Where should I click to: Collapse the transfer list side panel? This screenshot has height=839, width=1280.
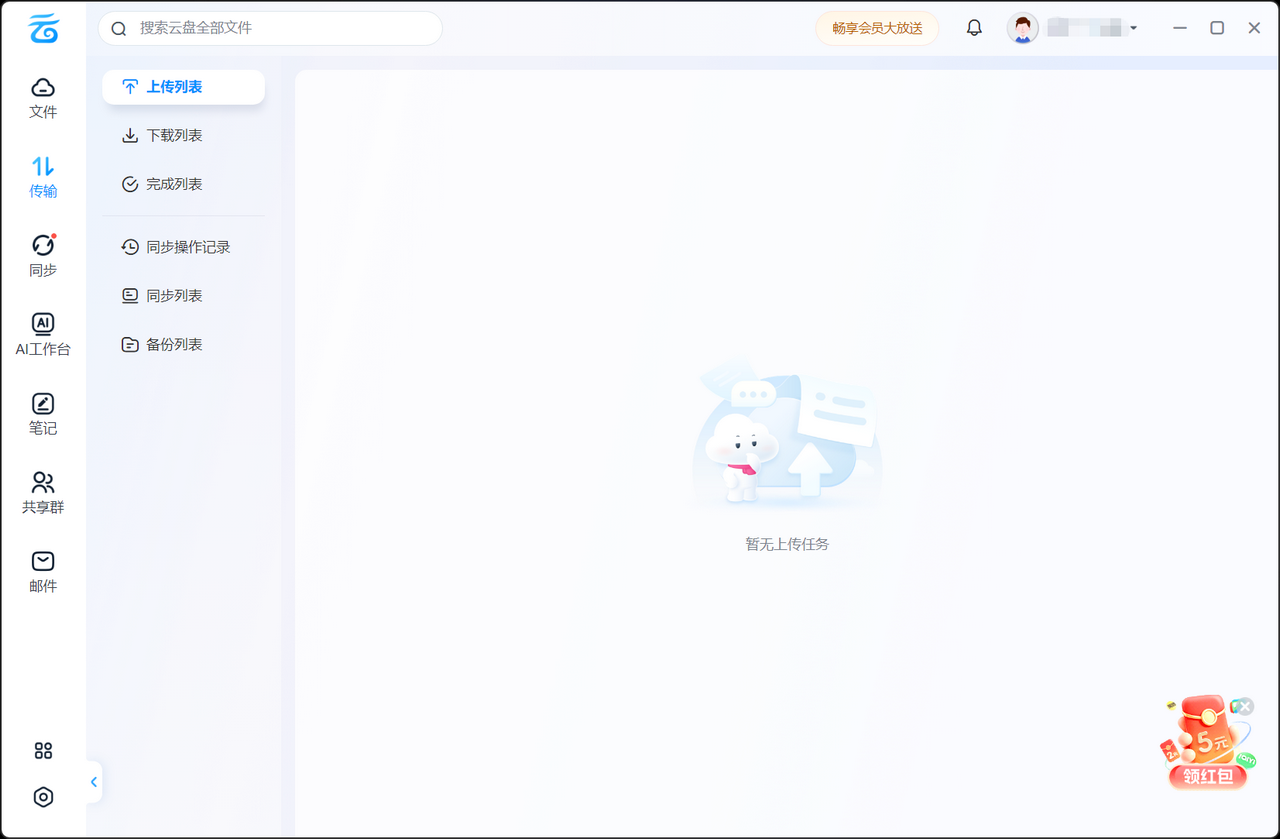[94, 782]
